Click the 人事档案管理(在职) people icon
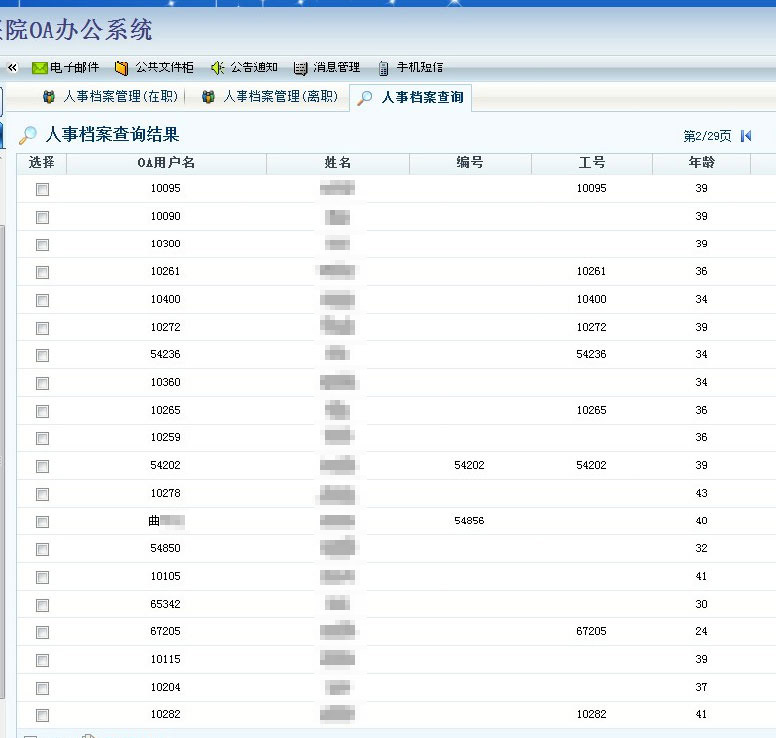This screenshot has height=738, width=776. pos(48,97)
